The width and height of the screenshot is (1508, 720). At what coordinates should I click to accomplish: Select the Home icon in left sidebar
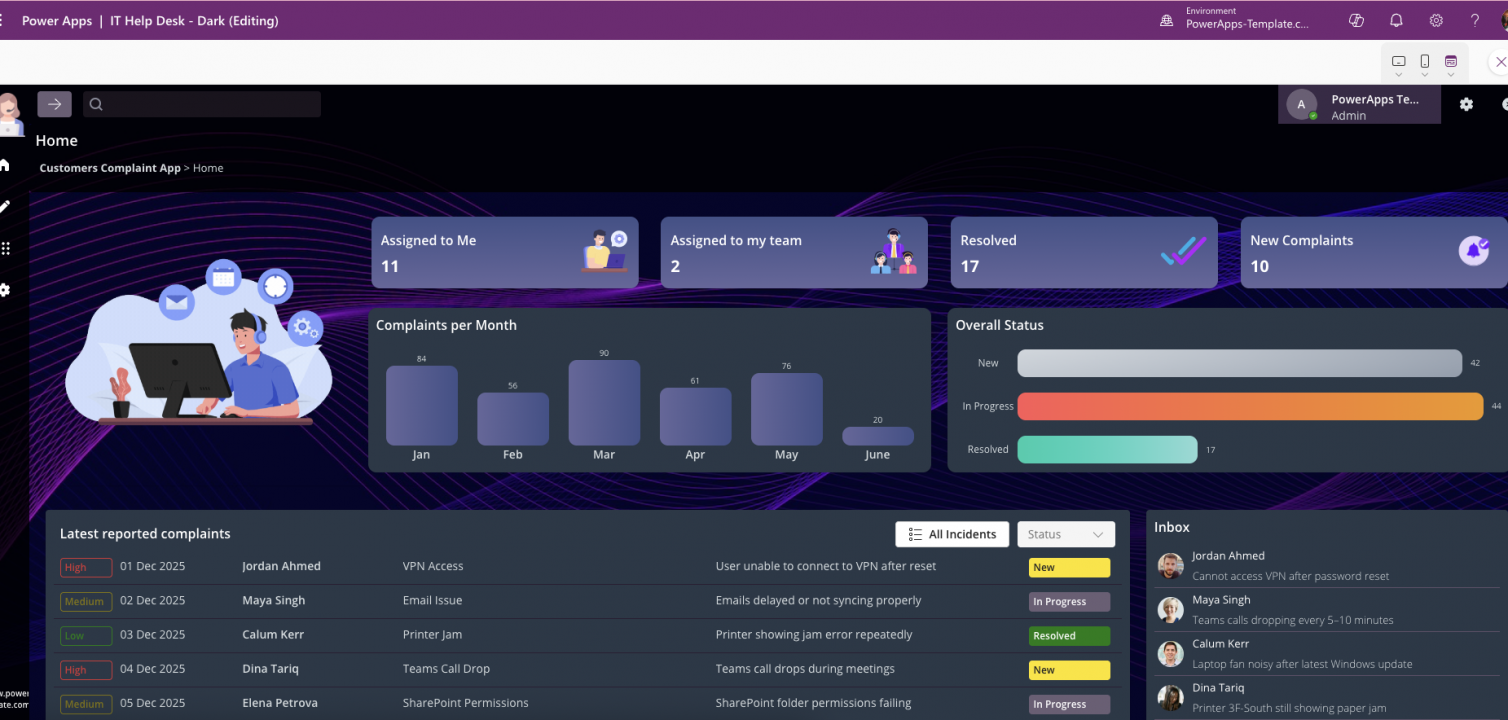coord(5,165)
